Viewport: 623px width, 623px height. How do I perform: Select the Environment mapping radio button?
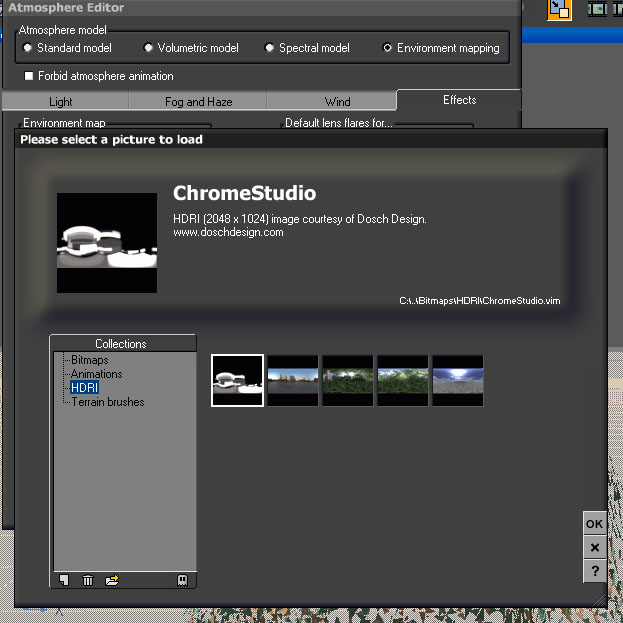click(387, 48)
